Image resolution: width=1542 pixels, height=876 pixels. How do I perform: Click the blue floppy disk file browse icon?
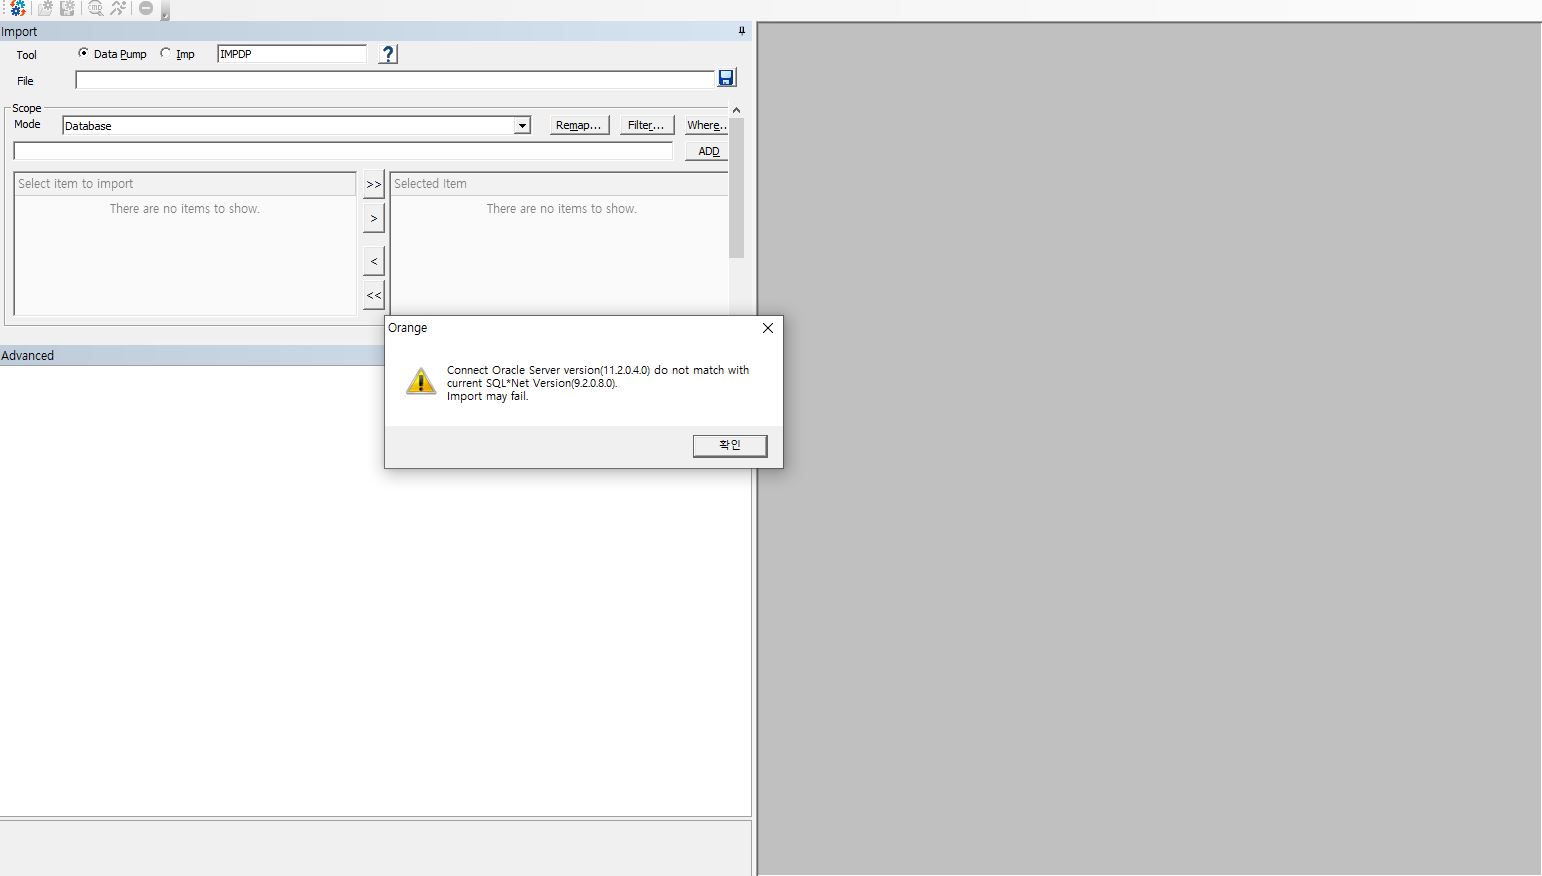pos(726,78)
